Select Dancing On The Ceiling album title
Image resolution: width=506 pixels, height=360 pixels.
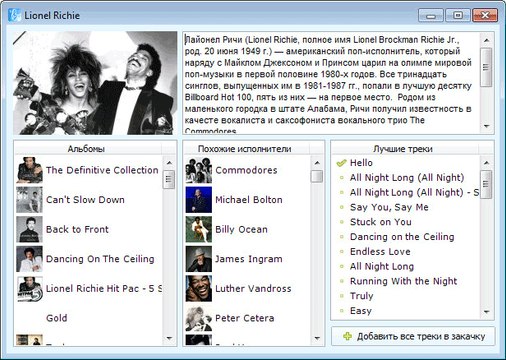point(100,259)
